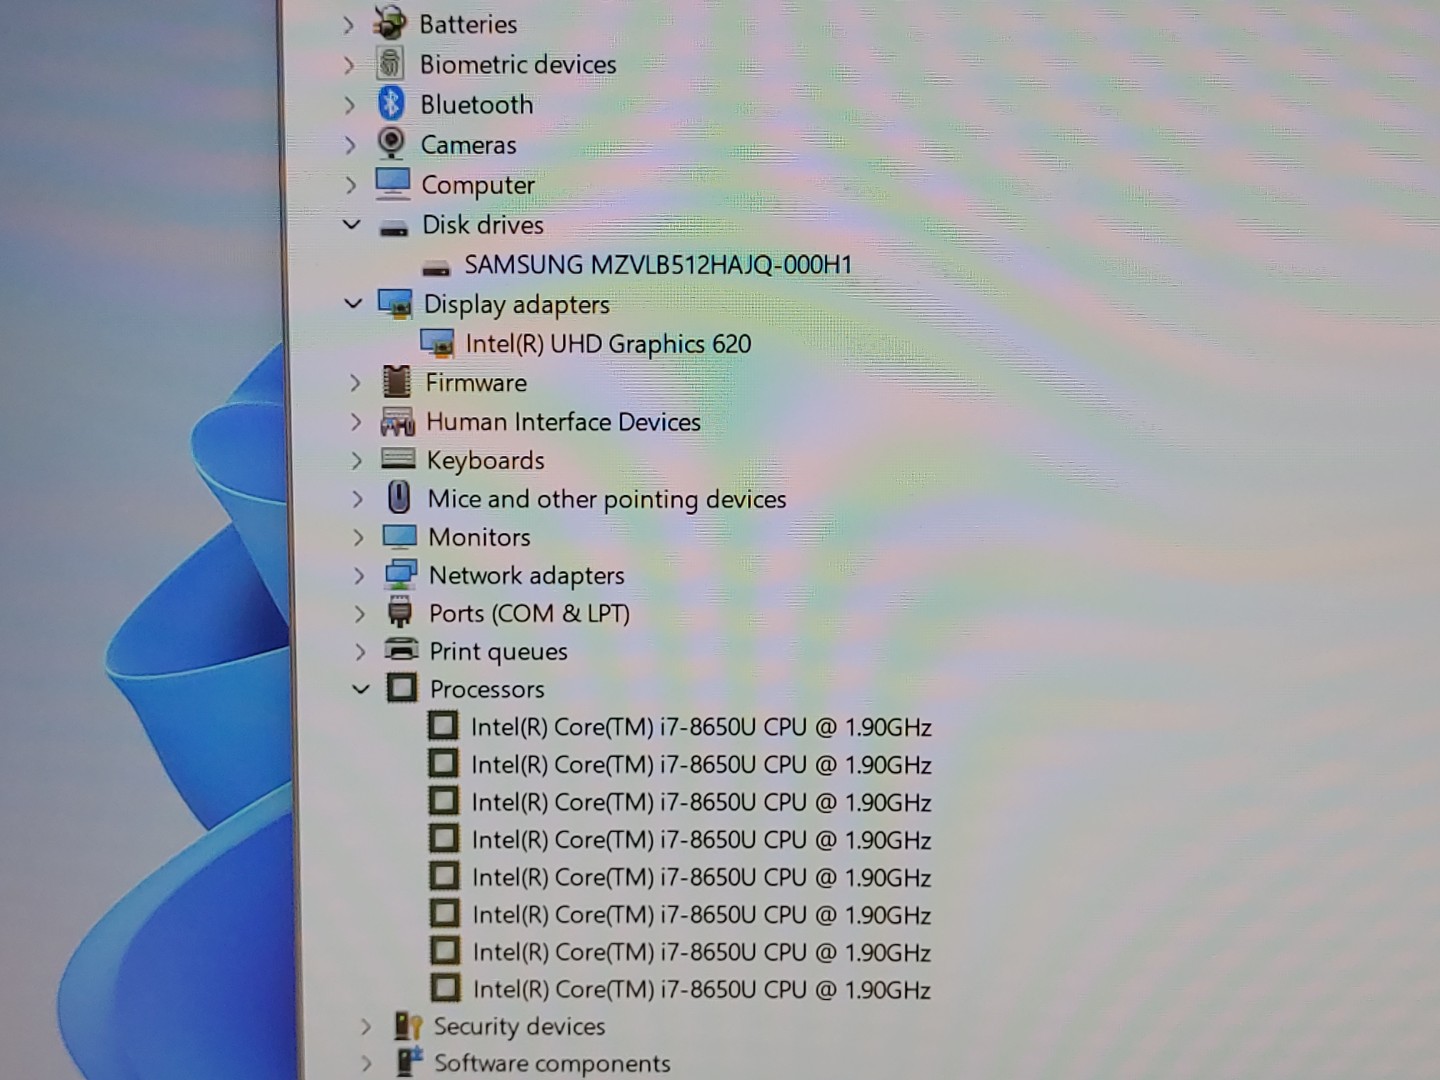Screen dimensions: 1440x1080
Task: Select Mice and other pointing devices label
Action: [x=607, y=499]
